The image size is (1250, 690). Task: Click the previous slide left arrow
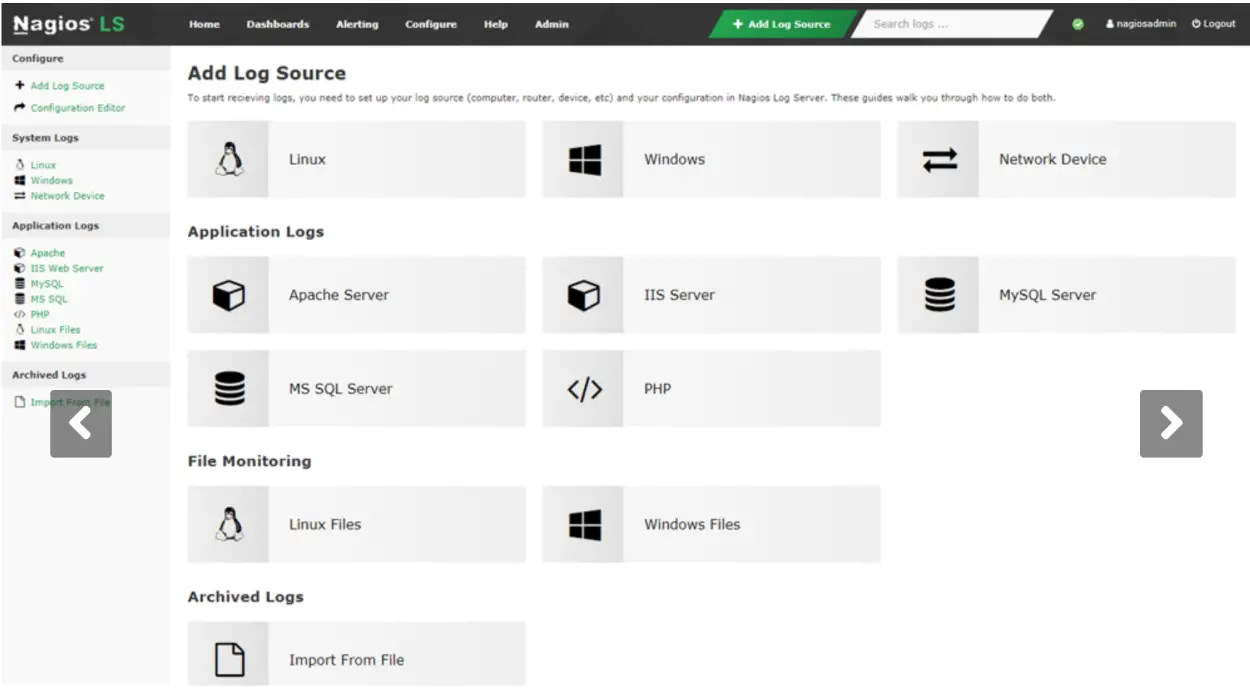[x=81, y=423]
